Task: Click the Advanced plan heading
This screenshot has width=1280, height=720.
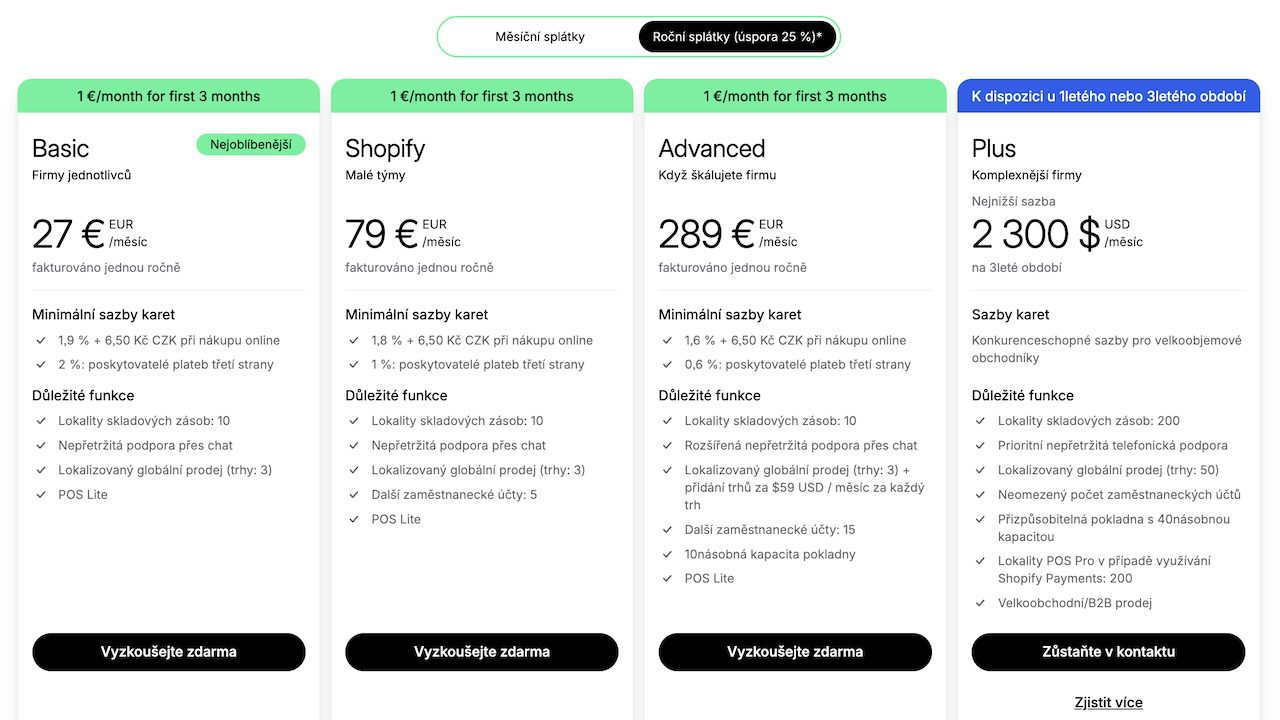Action: [x=712, y=149]
